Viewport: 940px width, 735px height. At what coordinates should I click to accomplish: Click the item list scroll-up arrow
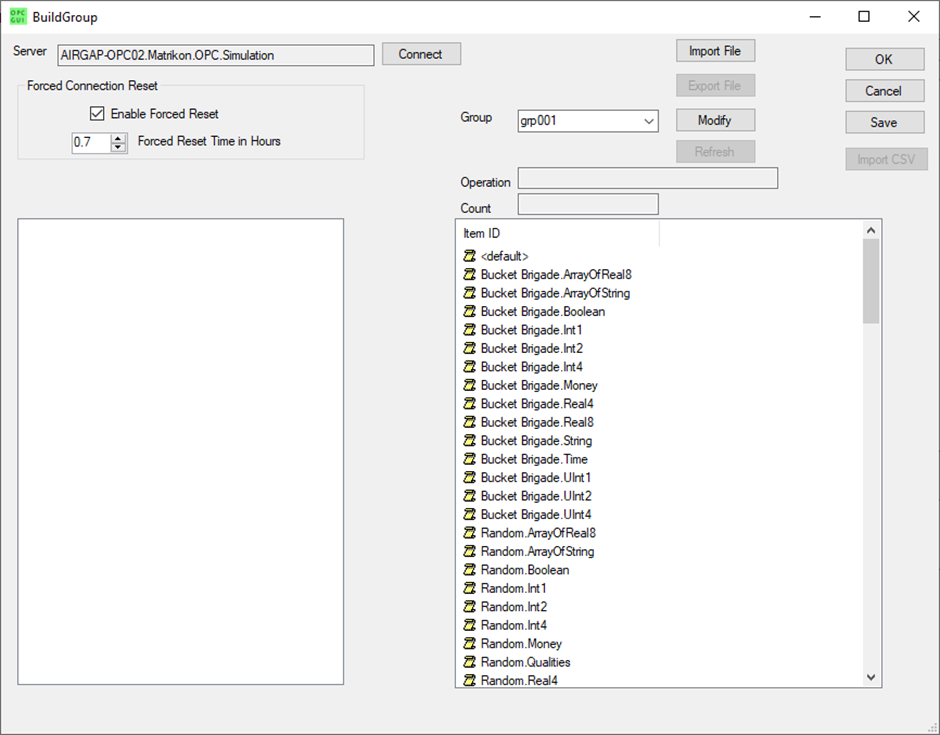pos(871,230)
